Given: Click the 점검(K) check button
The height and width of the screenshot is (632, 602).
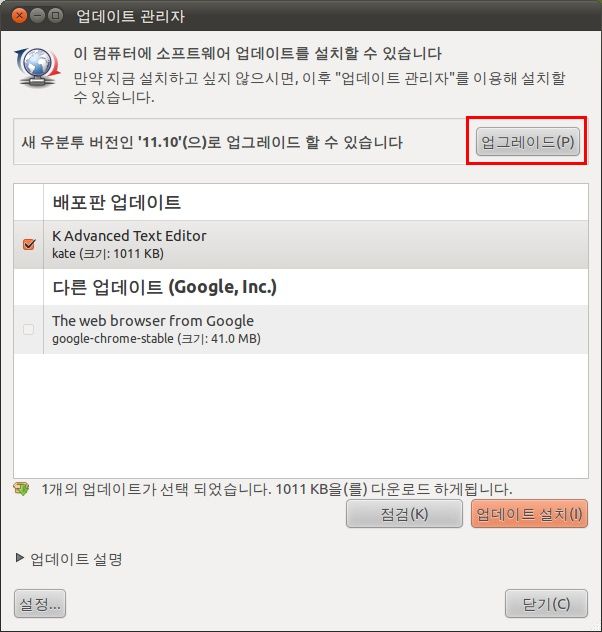Looking at the screenshot, I should [404, 514].
